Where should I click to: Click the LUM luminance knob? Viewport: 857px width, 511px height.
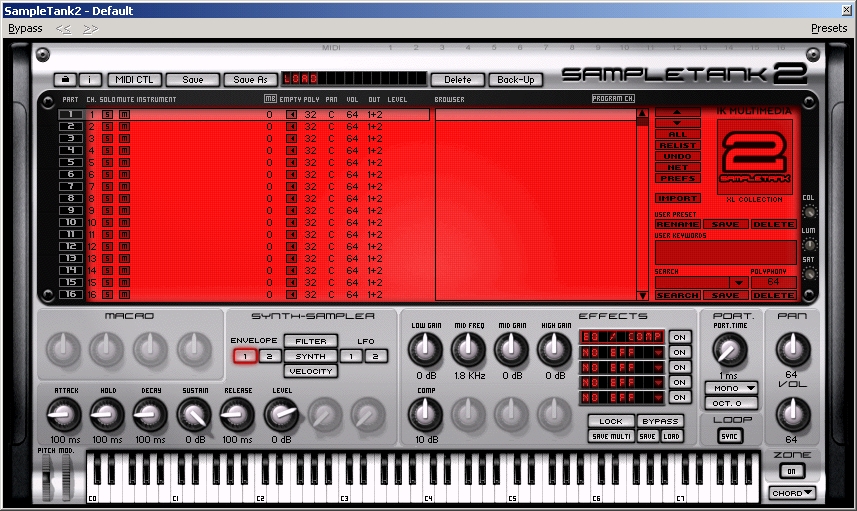click(809, 244)
